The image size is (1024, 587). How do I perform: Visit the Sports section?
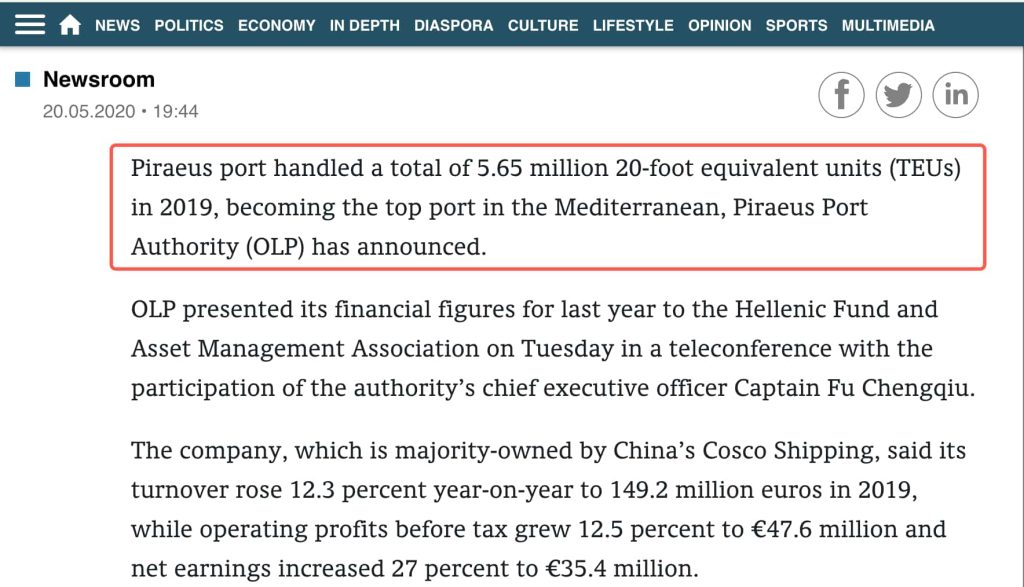tap(796, 25)
